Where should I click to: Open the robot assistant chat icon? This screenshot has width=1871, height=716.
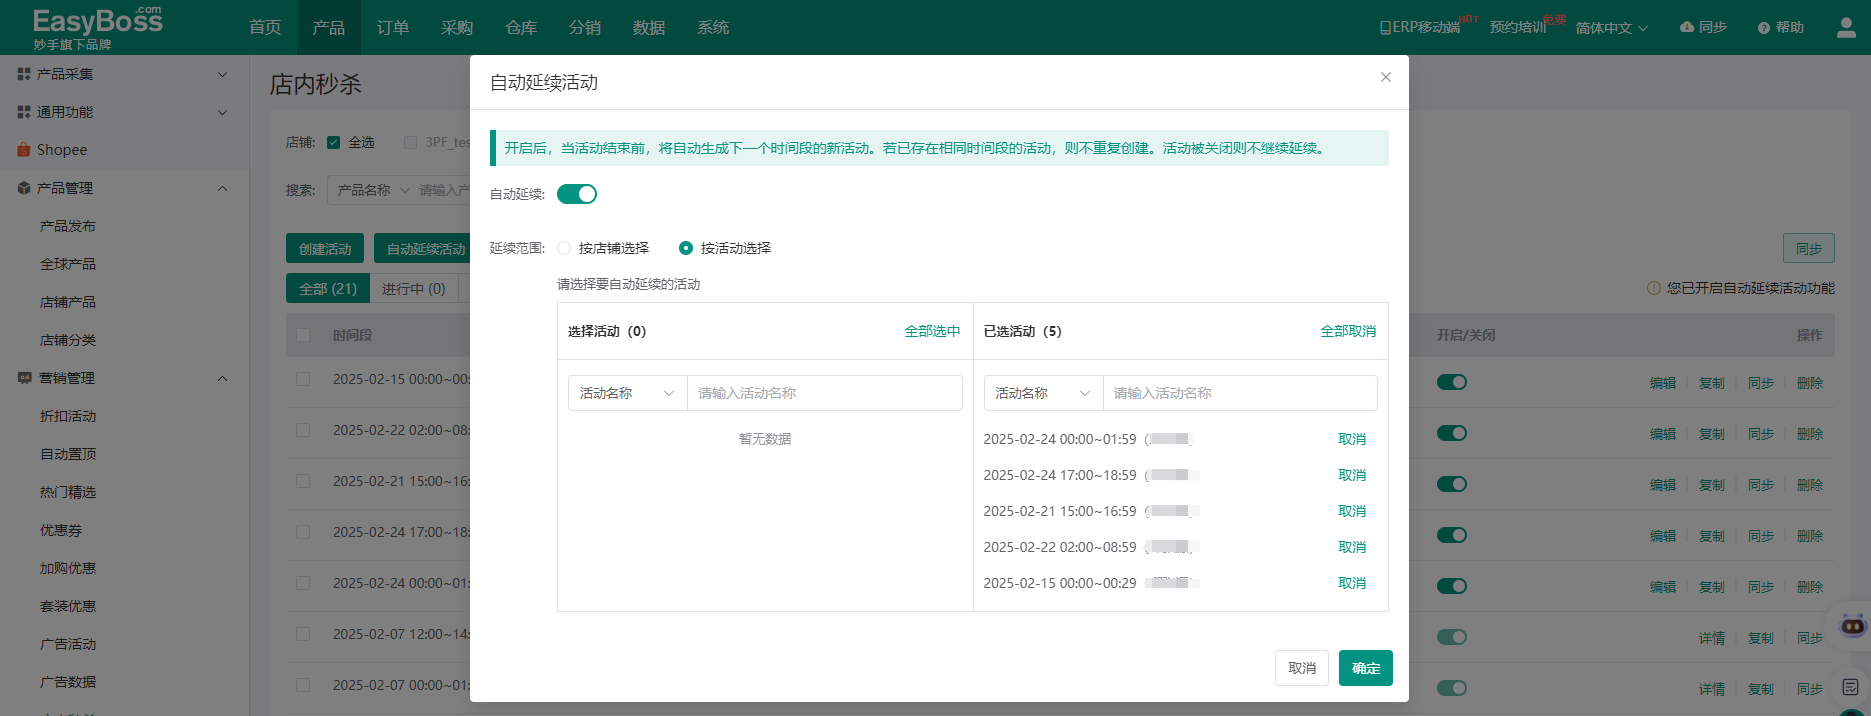[x=1853, y=626]
